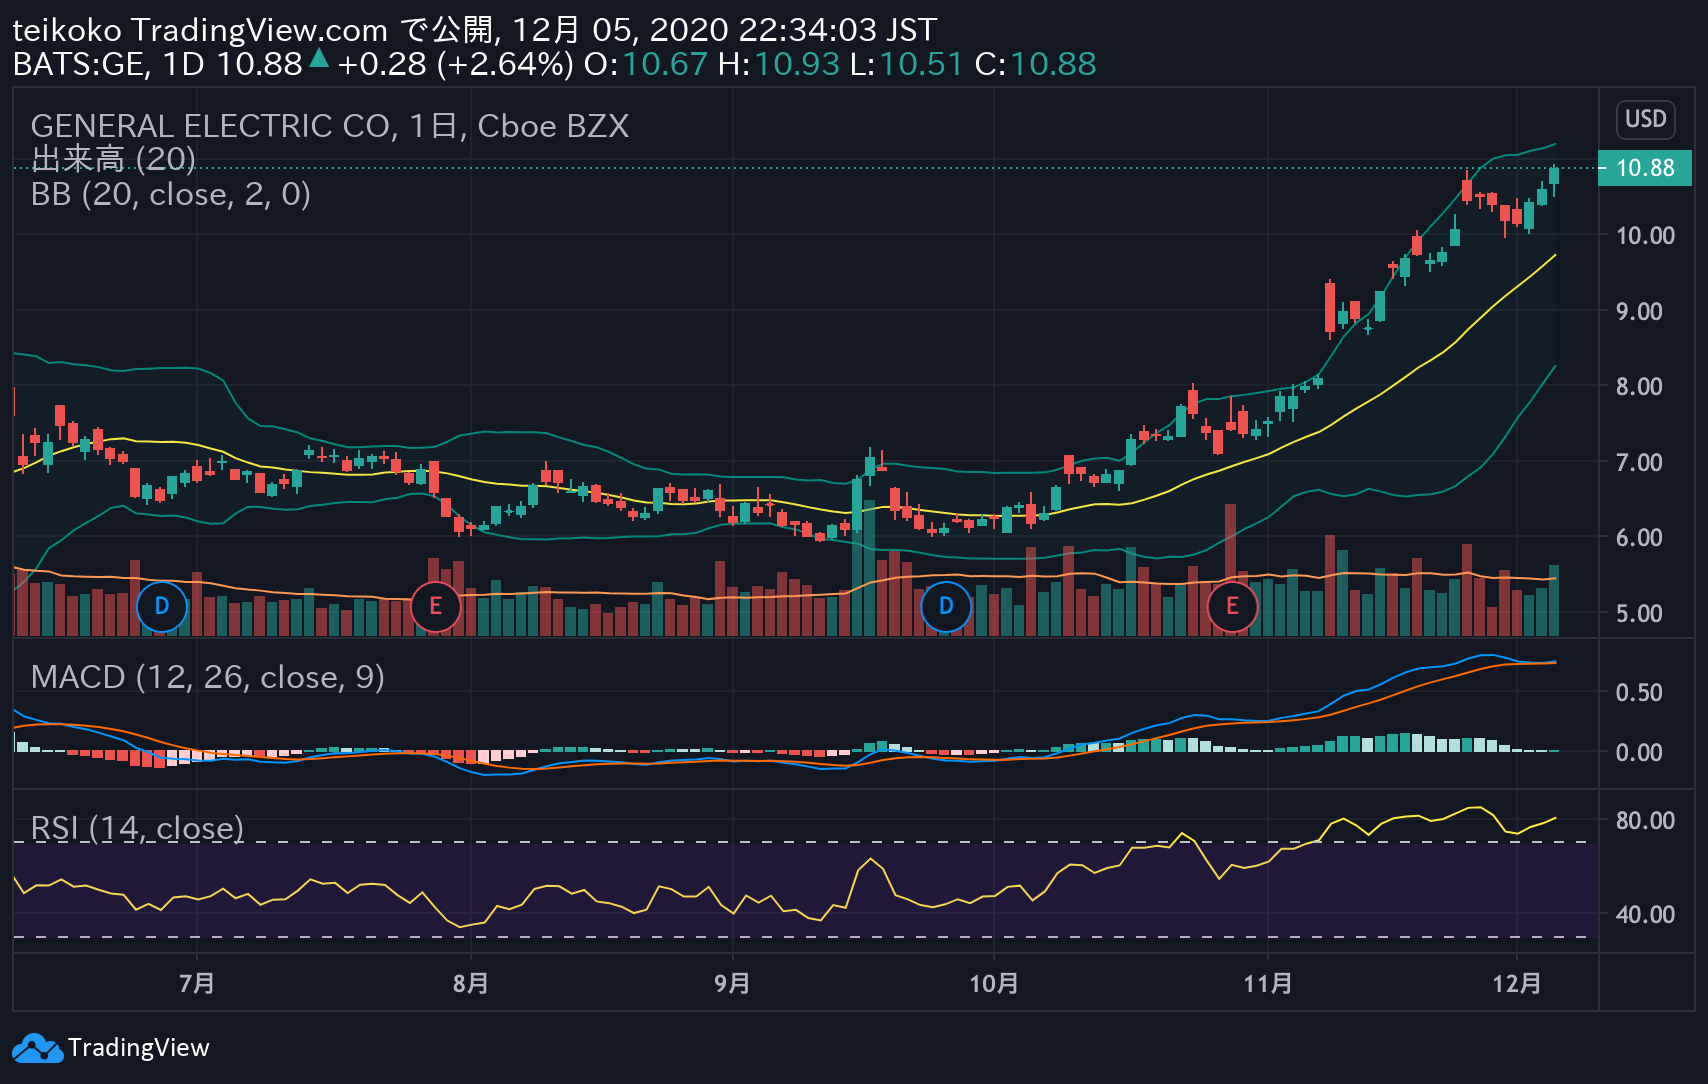Click the 6.00 price axis label

pos(1639,538)
